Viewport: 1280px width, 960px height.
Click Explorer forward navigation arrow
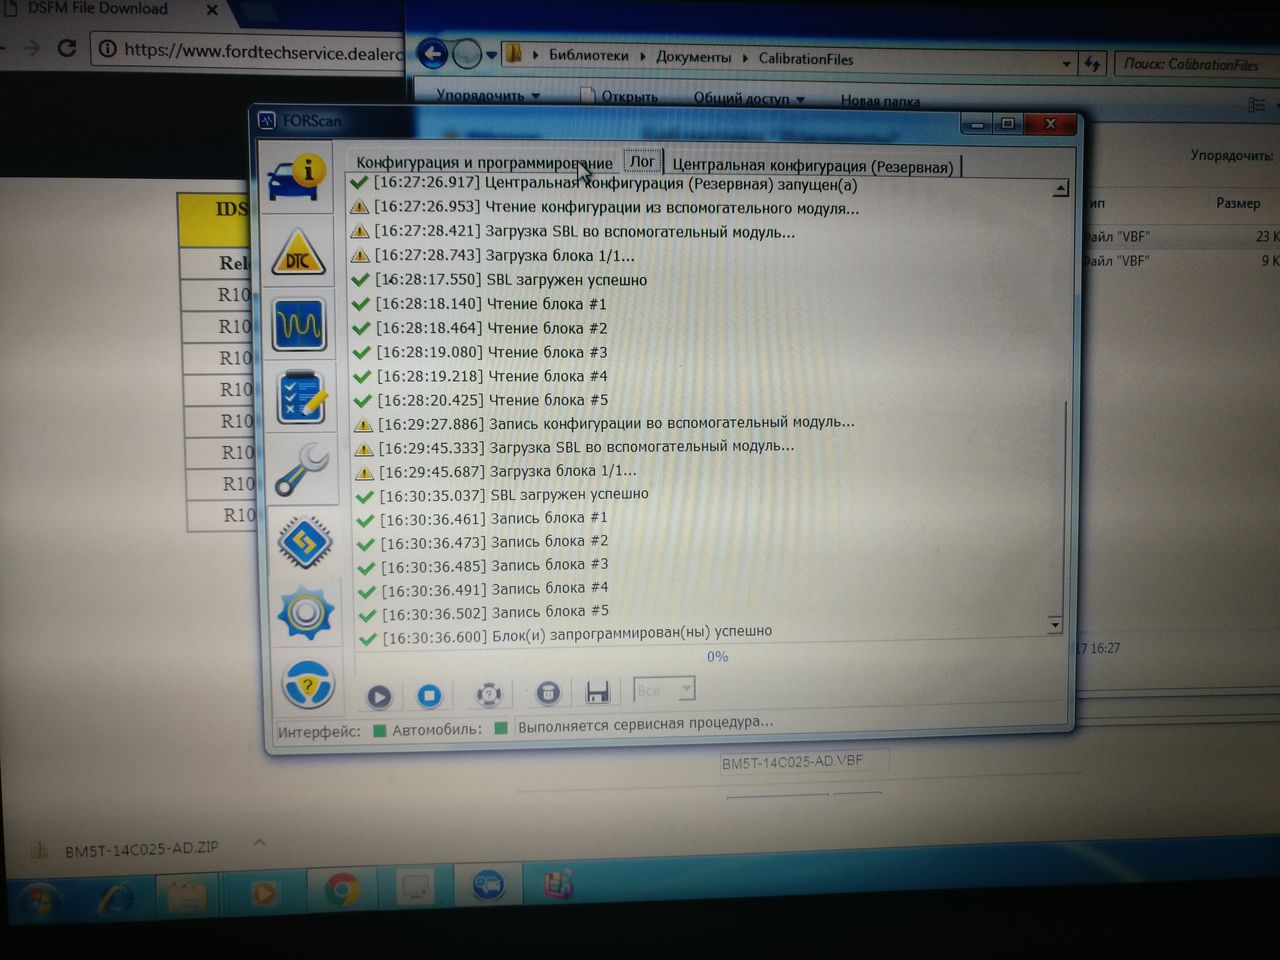[x=467, y=54]
